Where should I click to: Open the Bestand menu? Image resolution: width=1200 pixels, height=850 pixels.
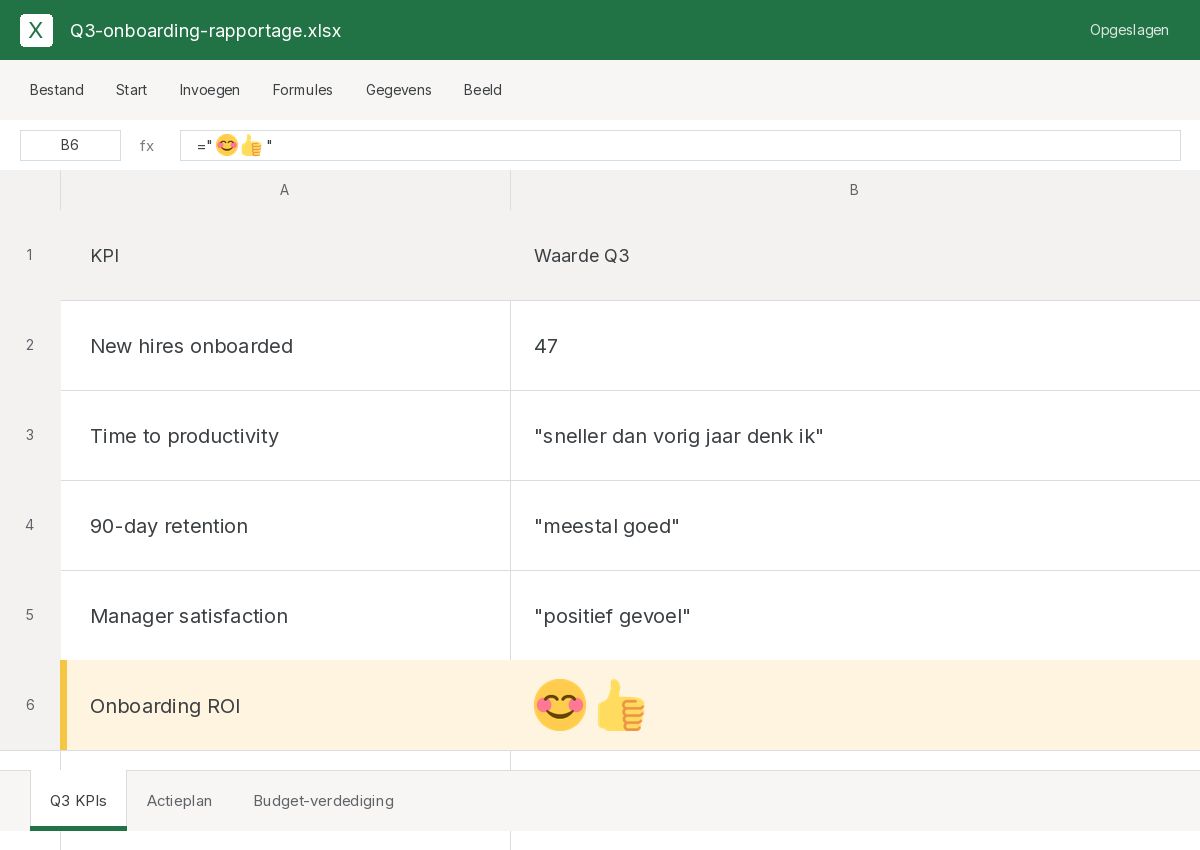[x=57, y=90]
